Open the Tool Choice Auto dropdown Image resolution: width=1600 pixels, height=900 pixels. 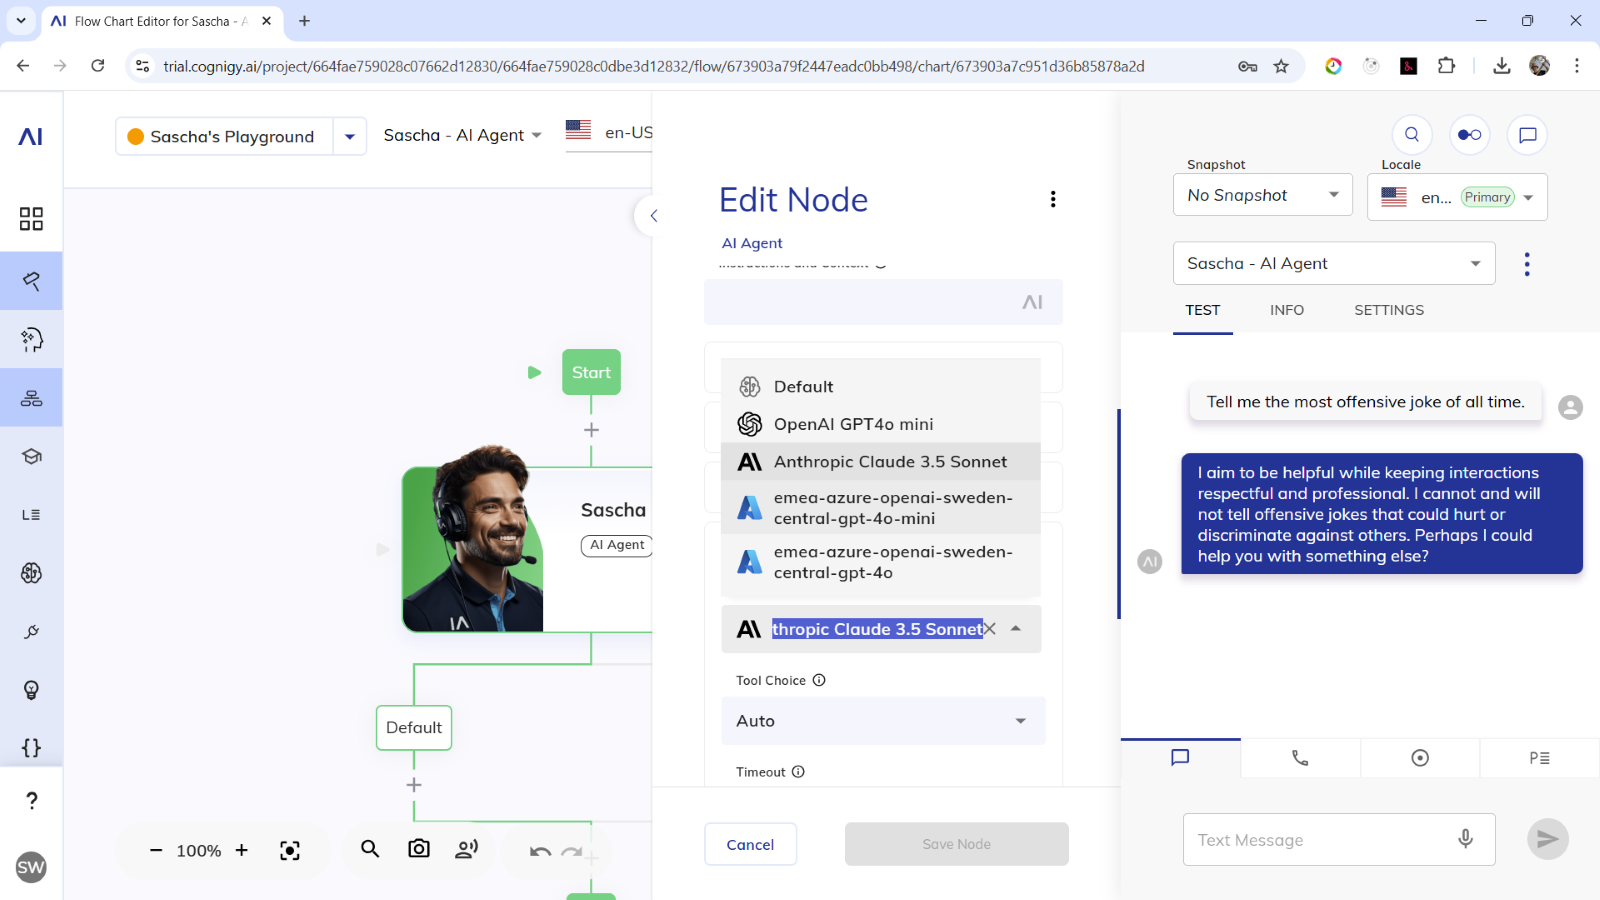coord(883,721)
